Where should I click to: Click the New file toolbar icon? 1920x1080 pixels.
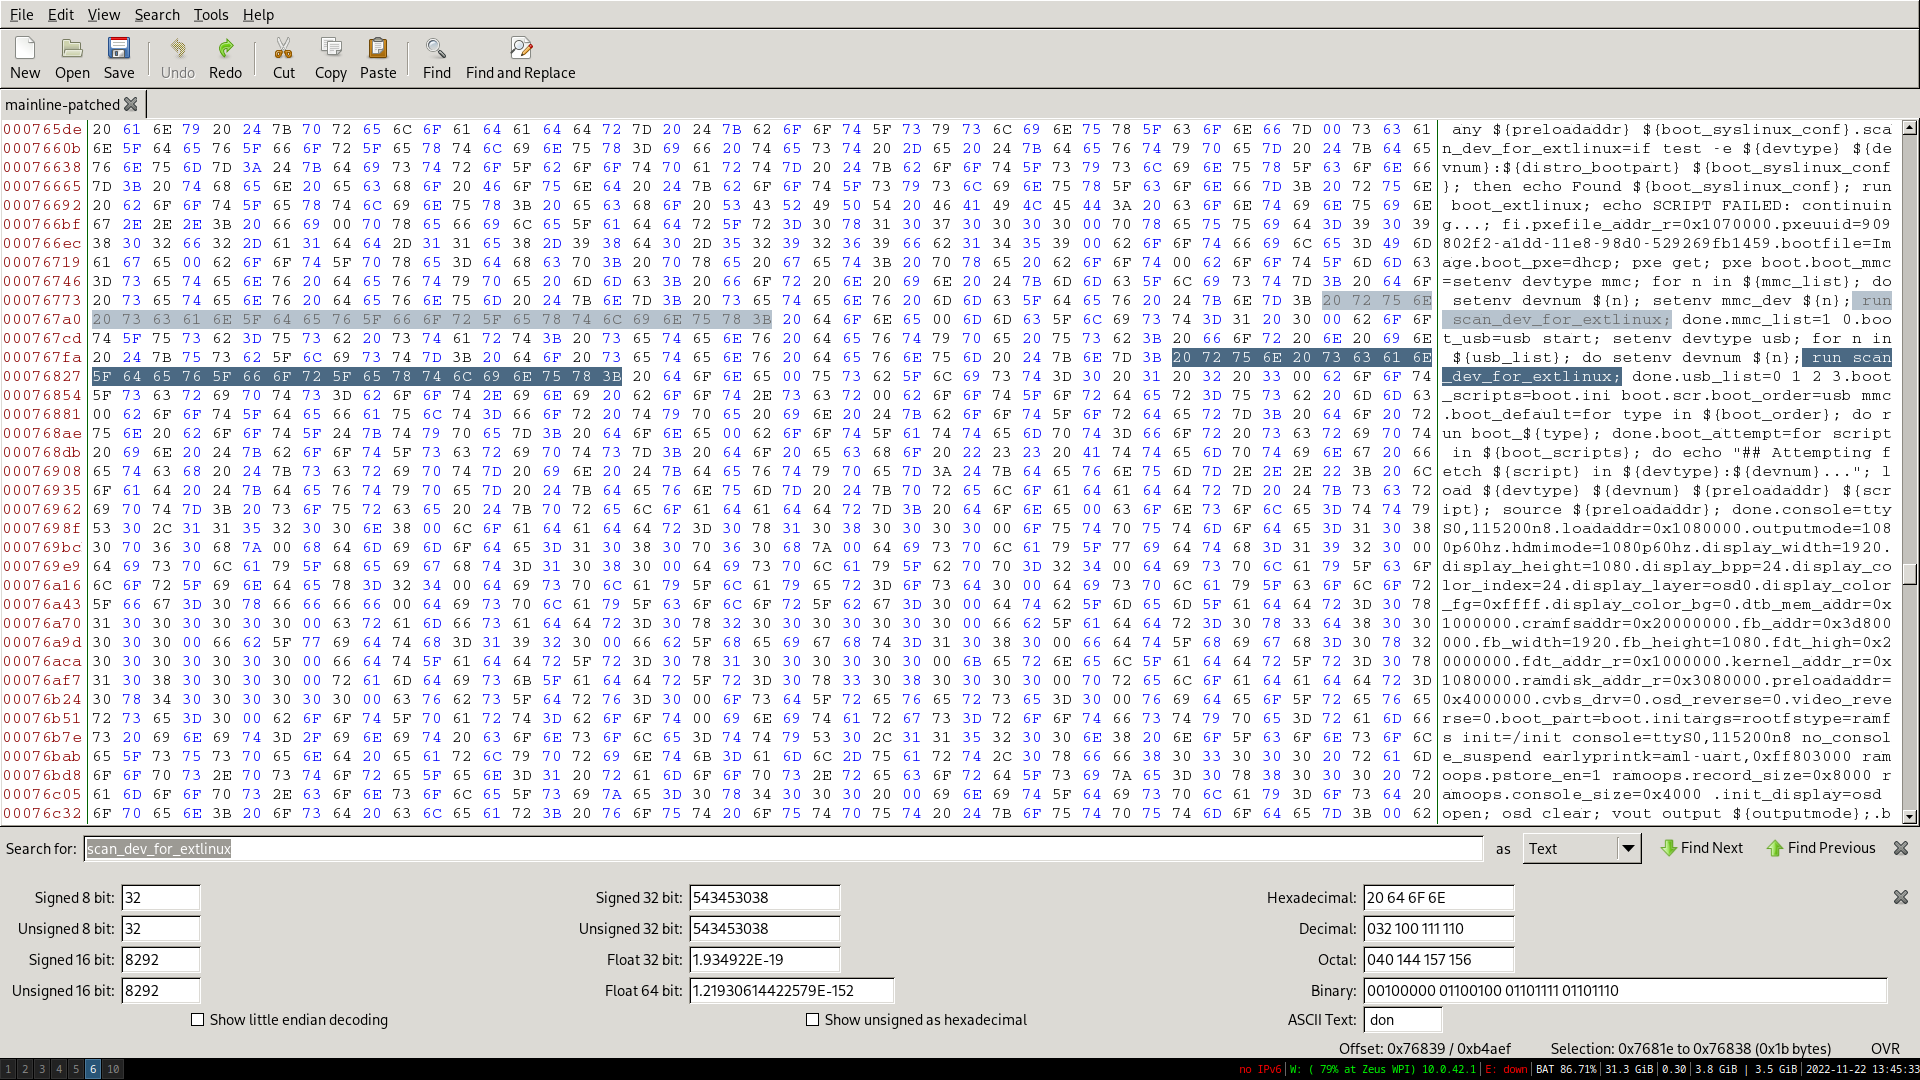(x=25, y=58)
